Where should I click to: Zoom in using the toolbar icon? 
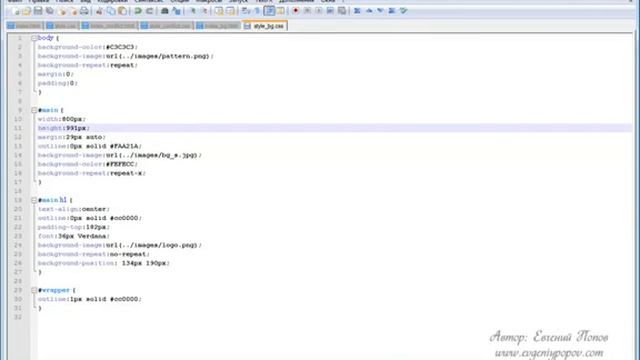pos(192,11)
